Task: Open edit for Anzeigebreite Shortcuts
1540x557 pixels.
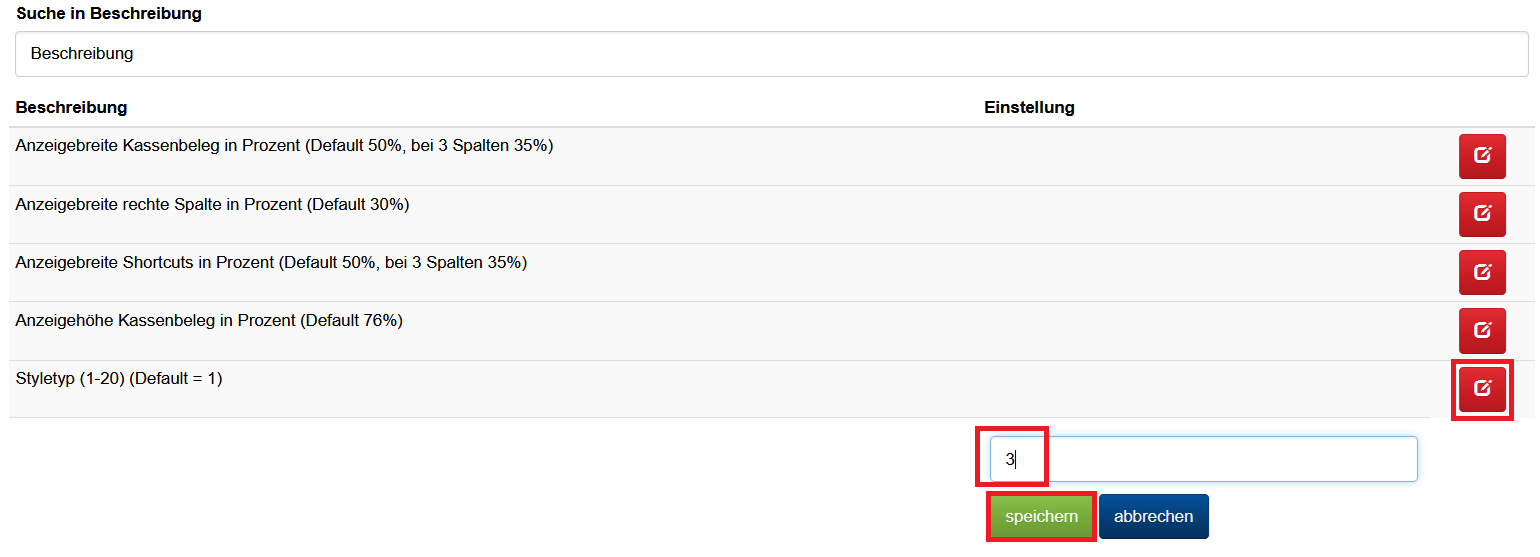Action: [1482, 272]
